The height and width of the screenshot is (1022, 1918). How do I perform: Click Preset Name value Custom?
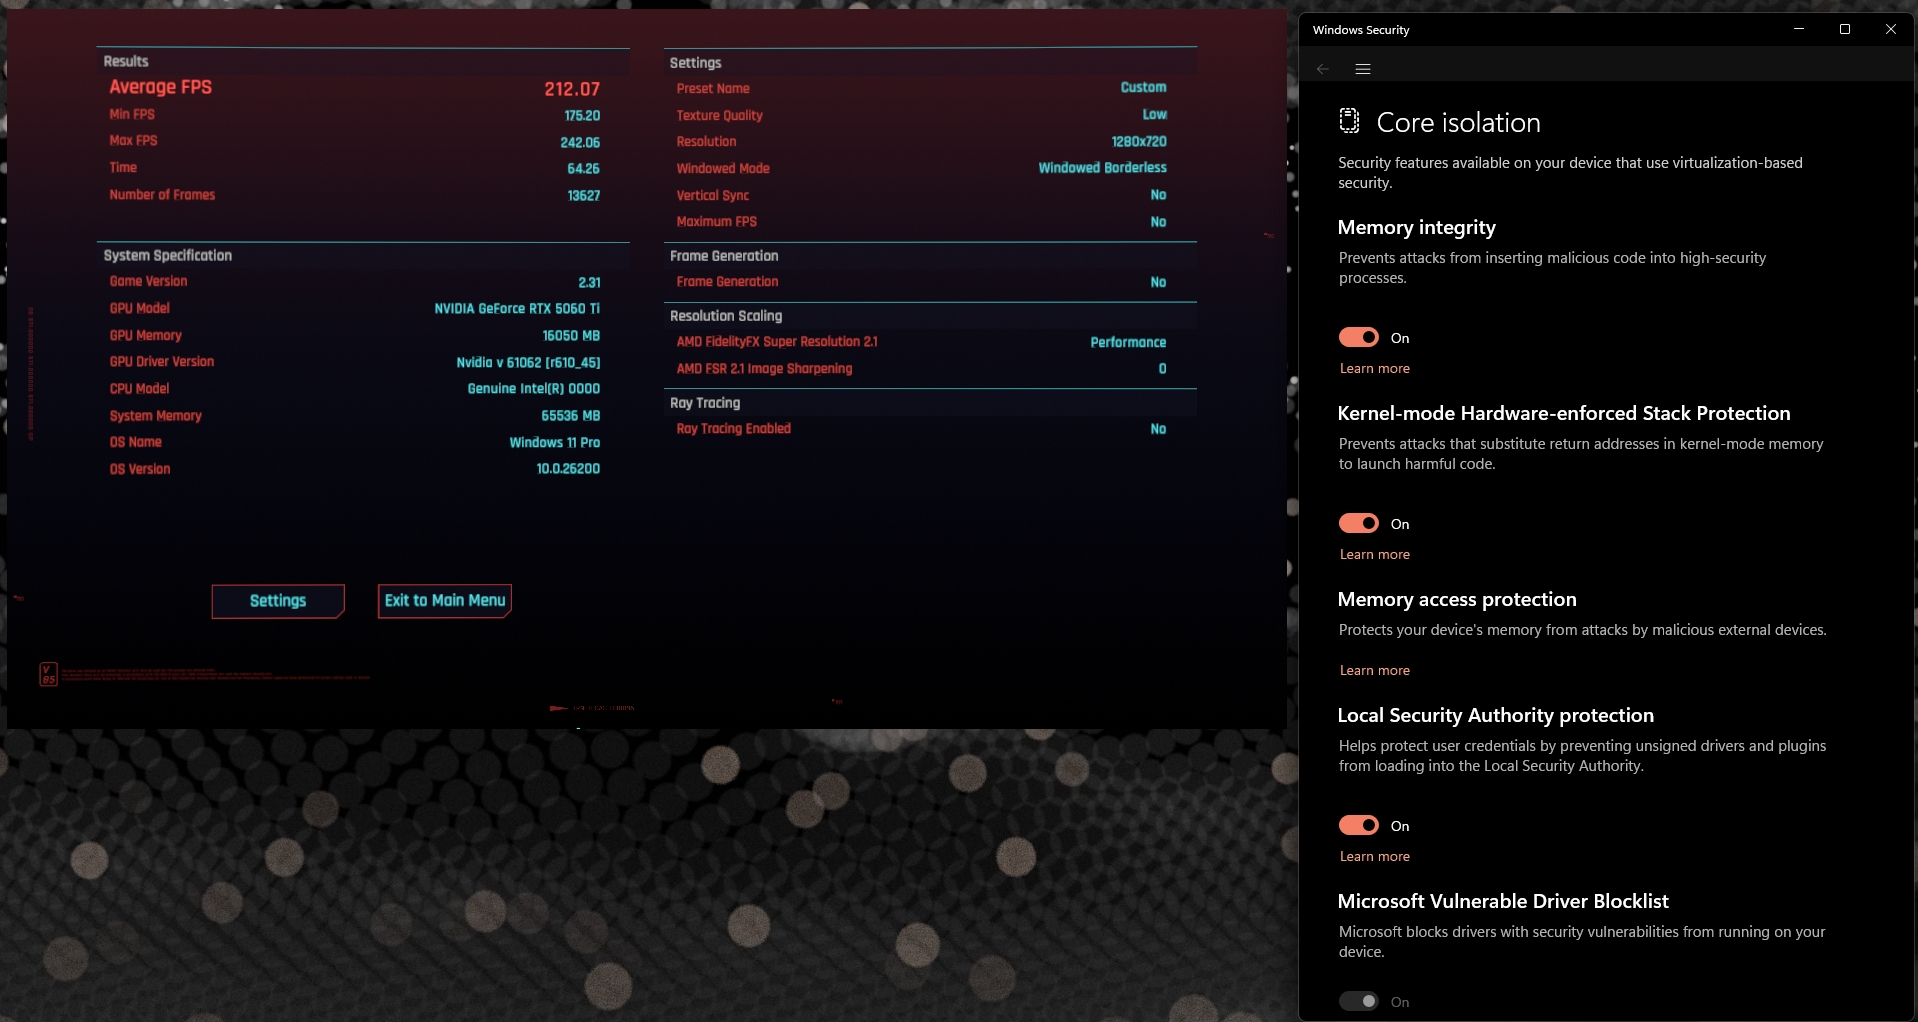coord(1143,88)
